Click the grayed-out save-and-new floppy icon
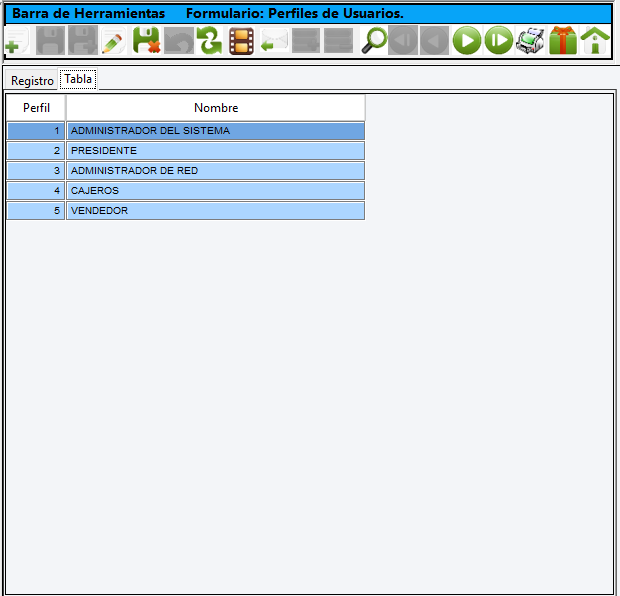Screen dimensions: 620x596 83,40
